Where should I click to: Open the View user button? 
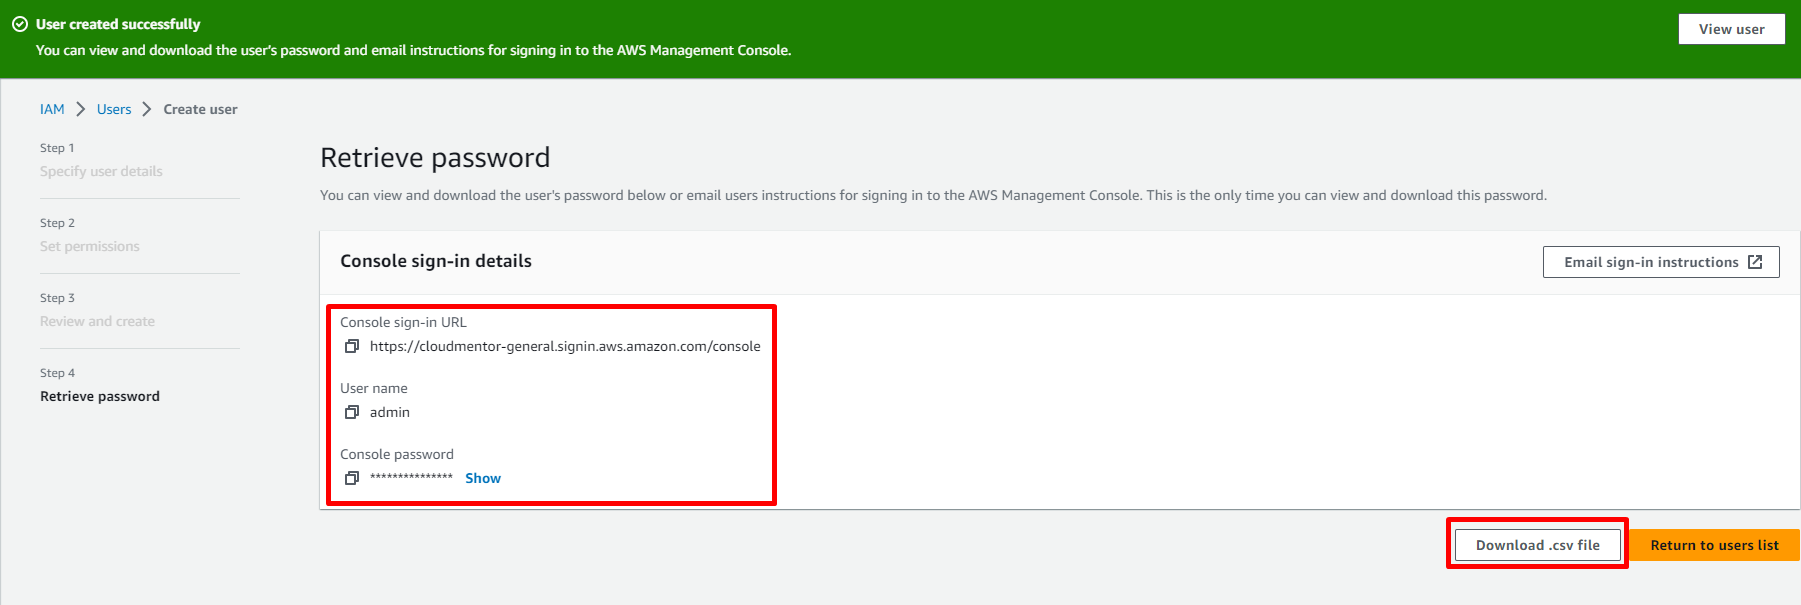pyautogui.click(x=1731, y=29)
